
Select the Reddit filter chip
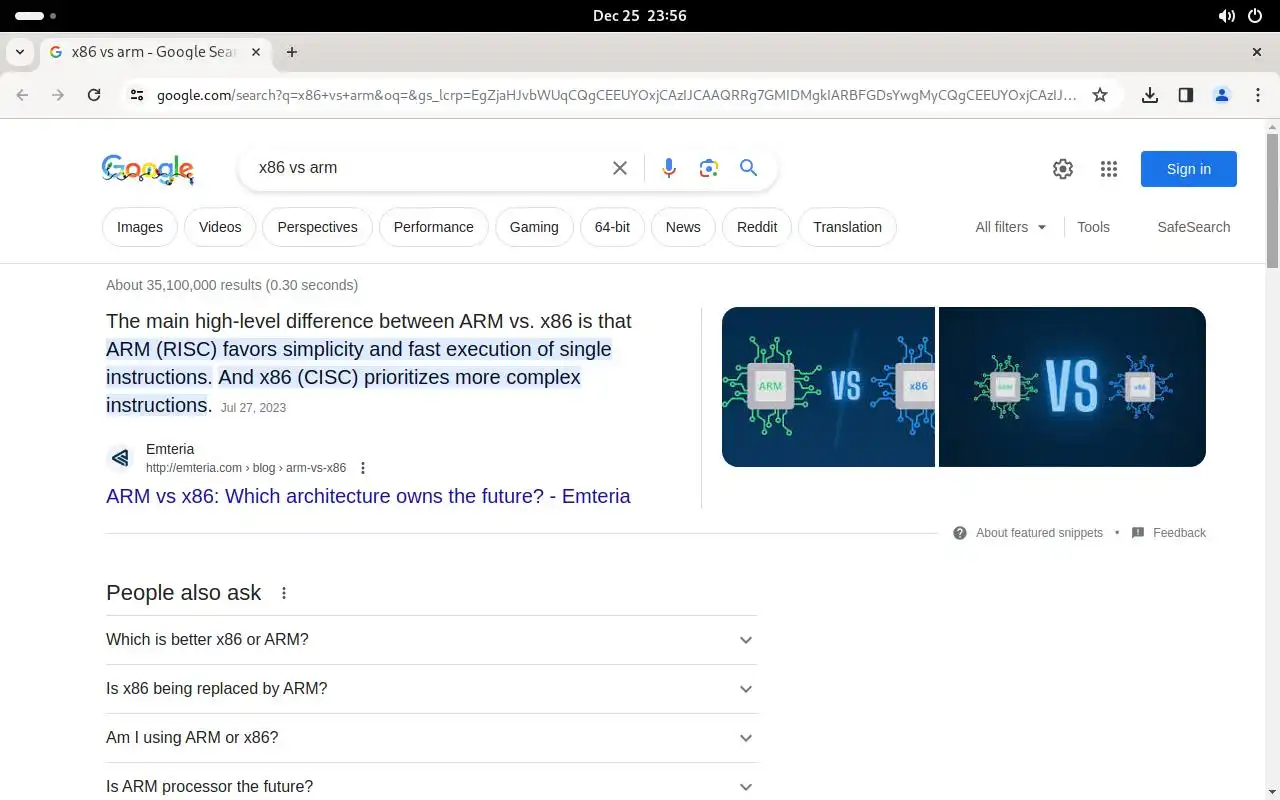click(x=757, y=227)
